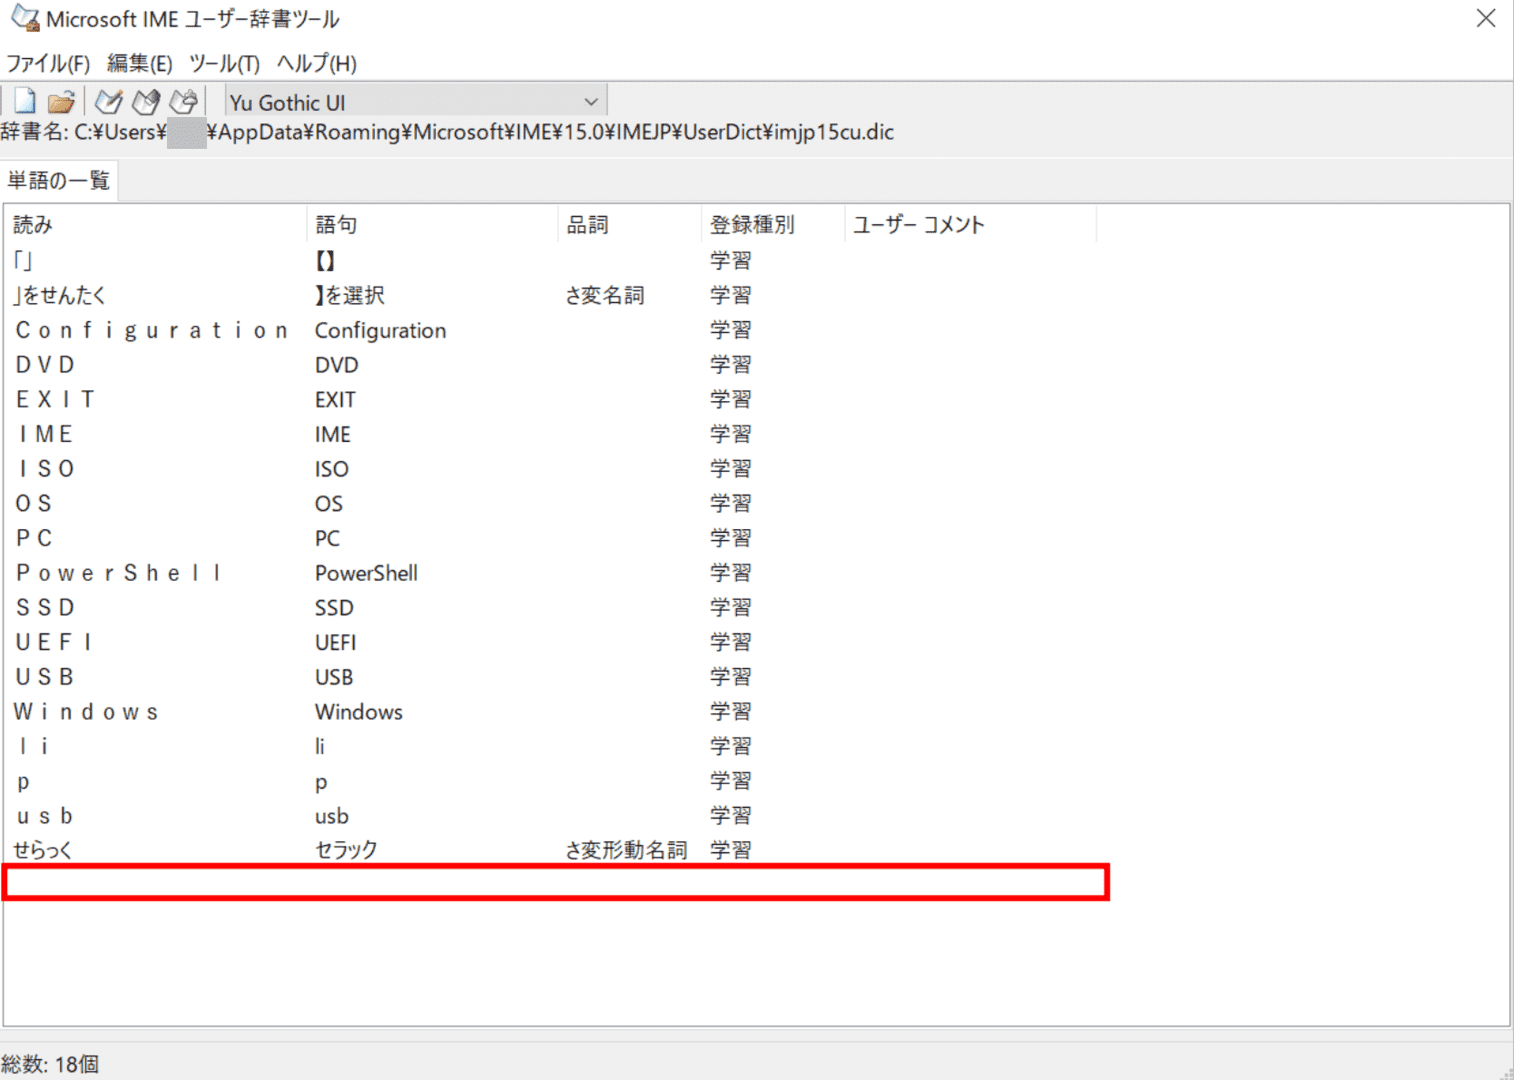Open the ヘルプ(H) menu

(x=317, y=64)
